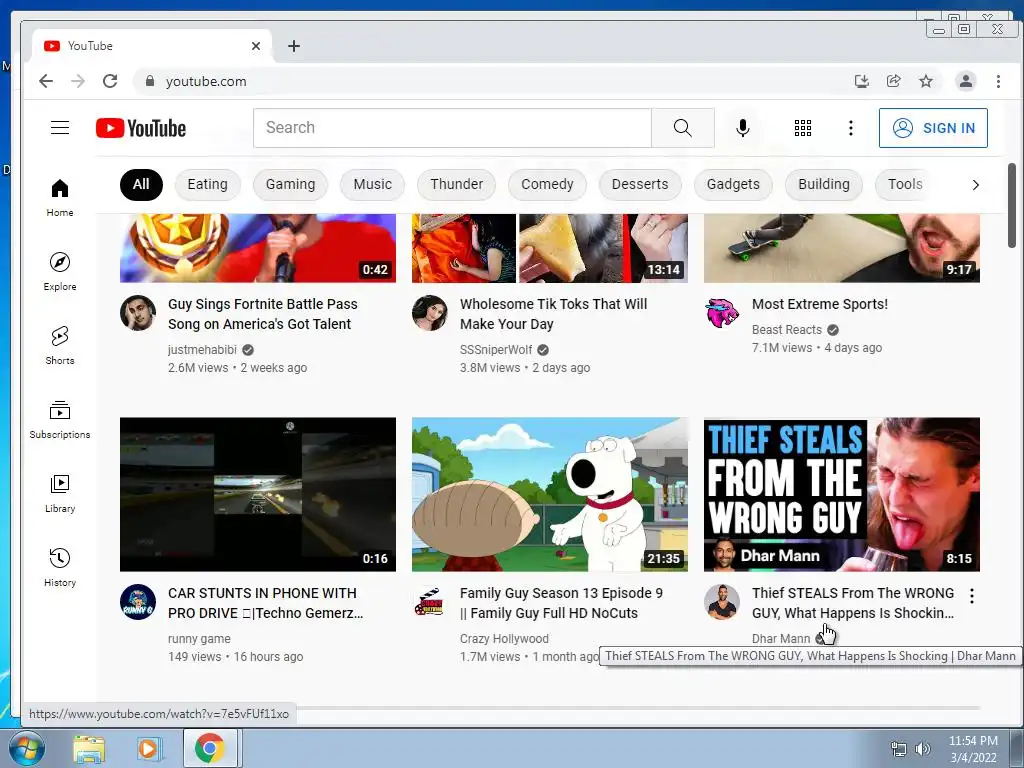Click the SIGN IN button
The height and width of the screenshot is (768, 1024).
(933, 128)
